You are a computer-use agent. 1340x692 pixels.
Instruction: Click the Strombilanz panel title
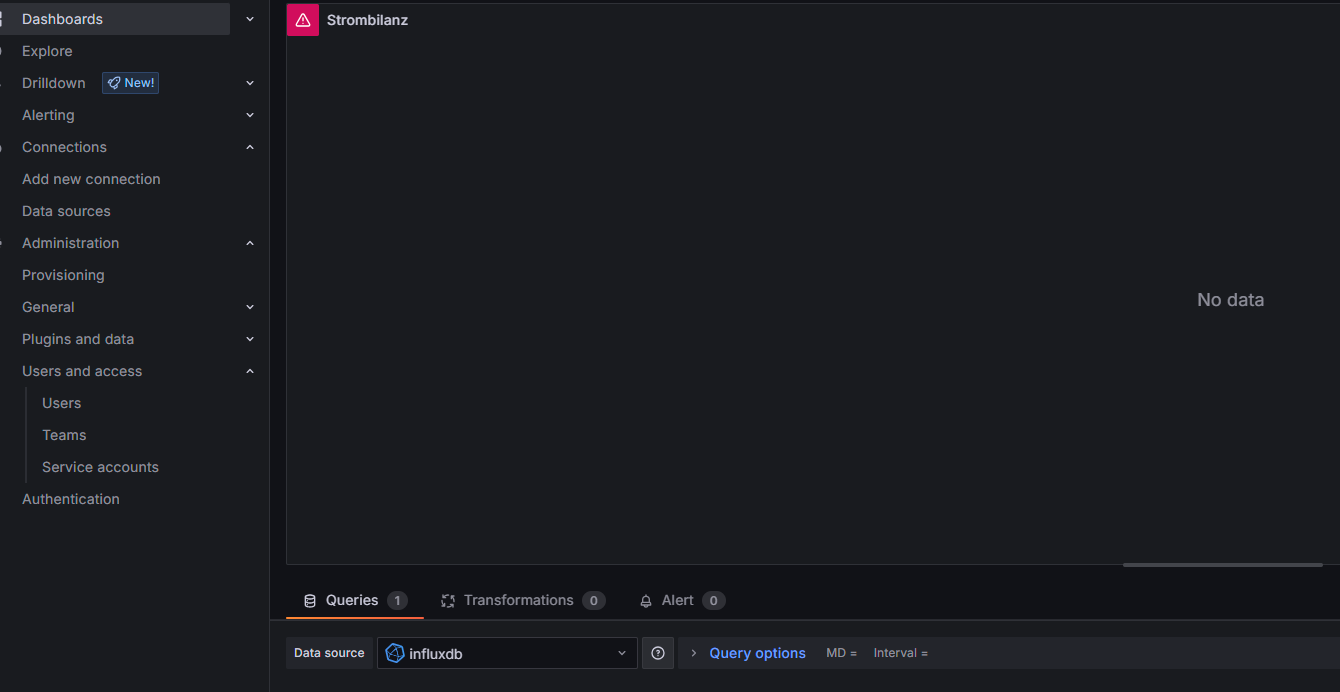coord(367,20)
